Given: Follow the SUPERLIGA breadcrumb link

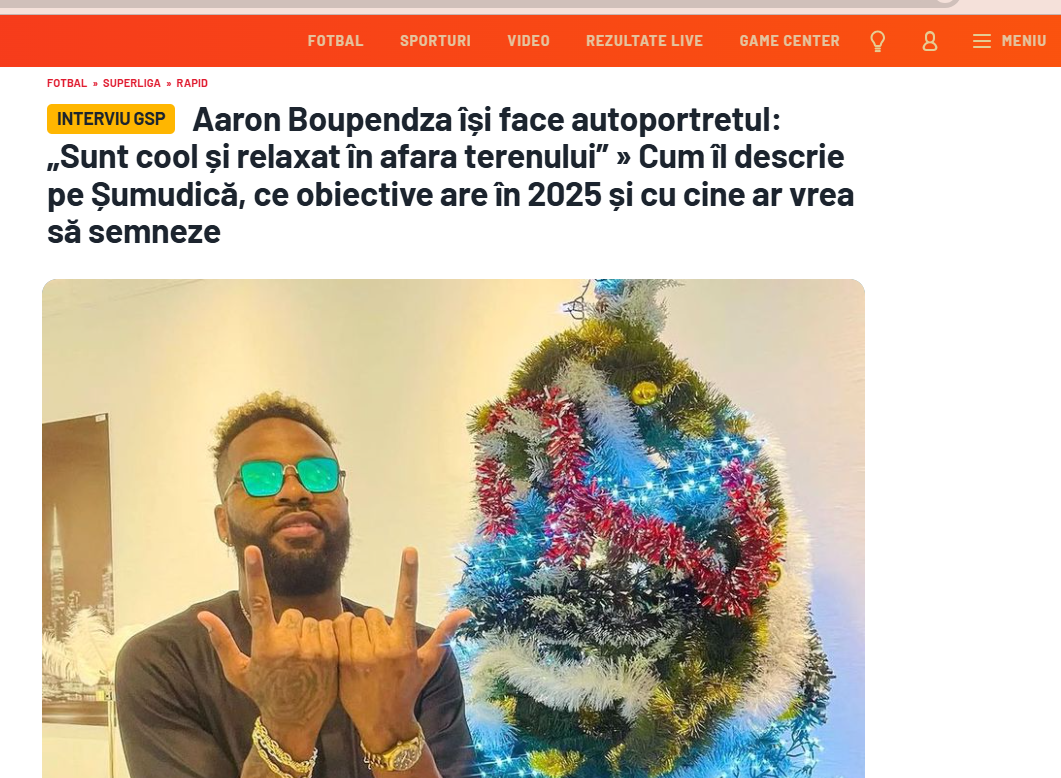Looking at the screenshot, I should 132,83.
